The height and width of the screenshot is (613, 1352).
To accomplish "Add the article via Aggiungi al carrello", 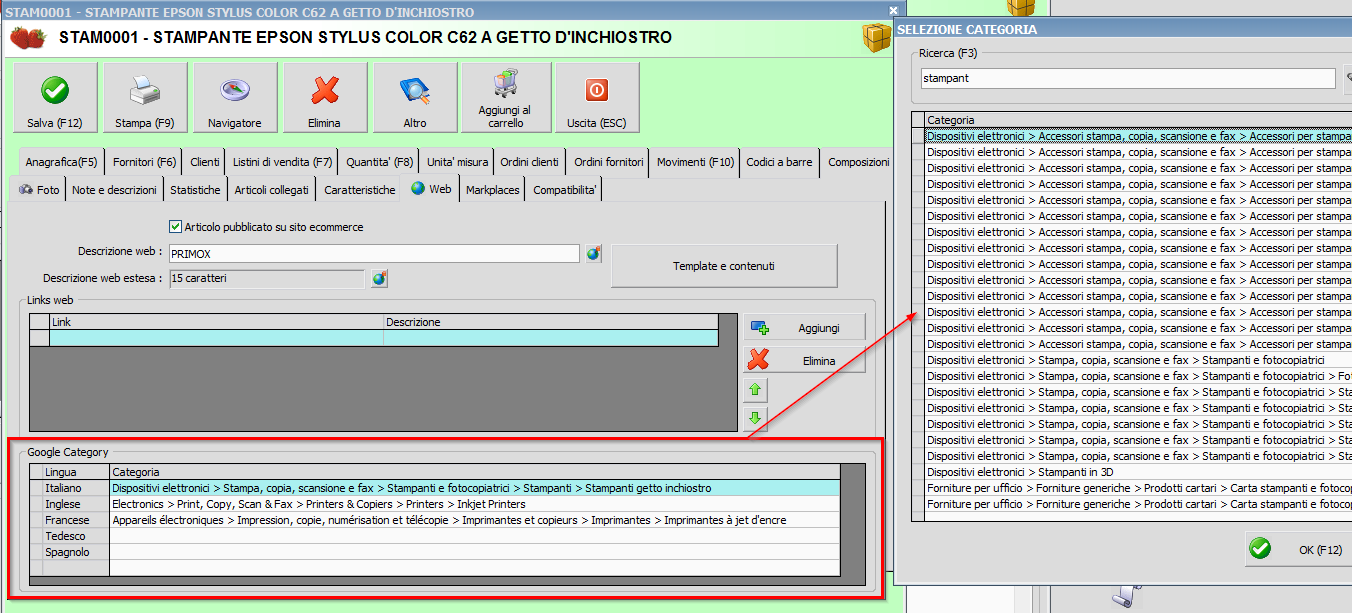I will [x=505, y=97].
